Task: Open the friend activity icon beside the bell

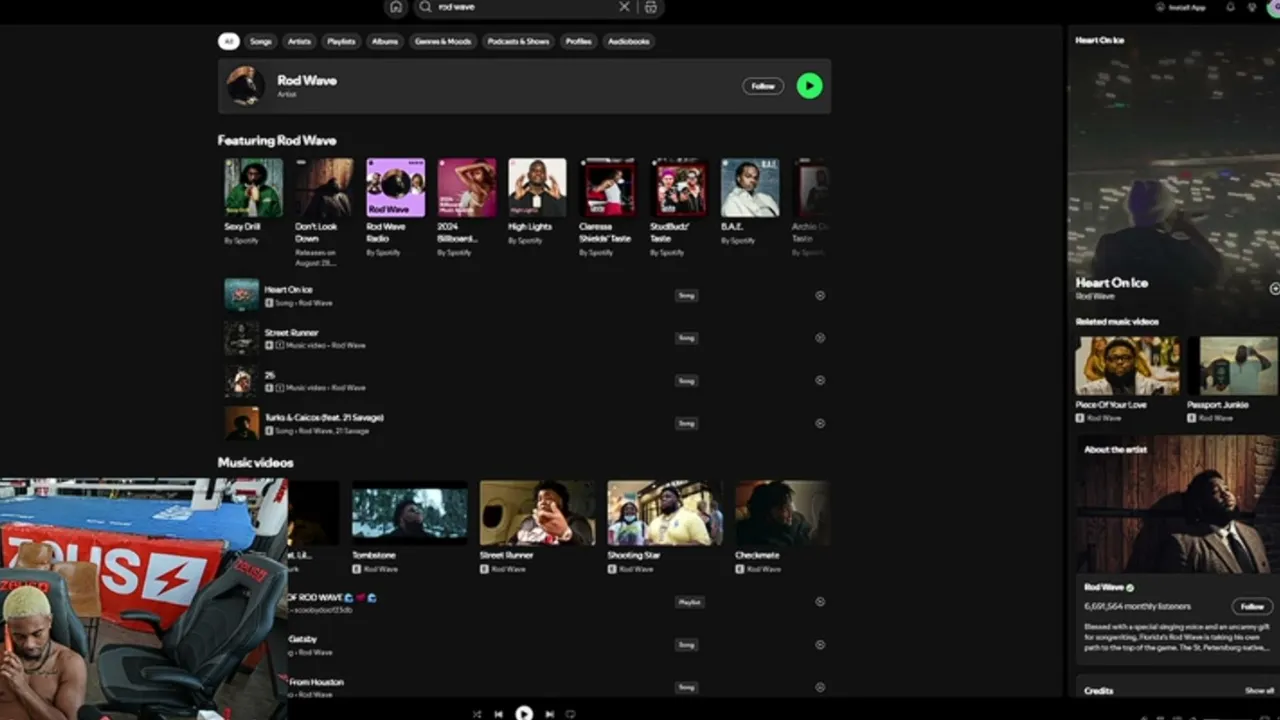Action: [1252, 7]
